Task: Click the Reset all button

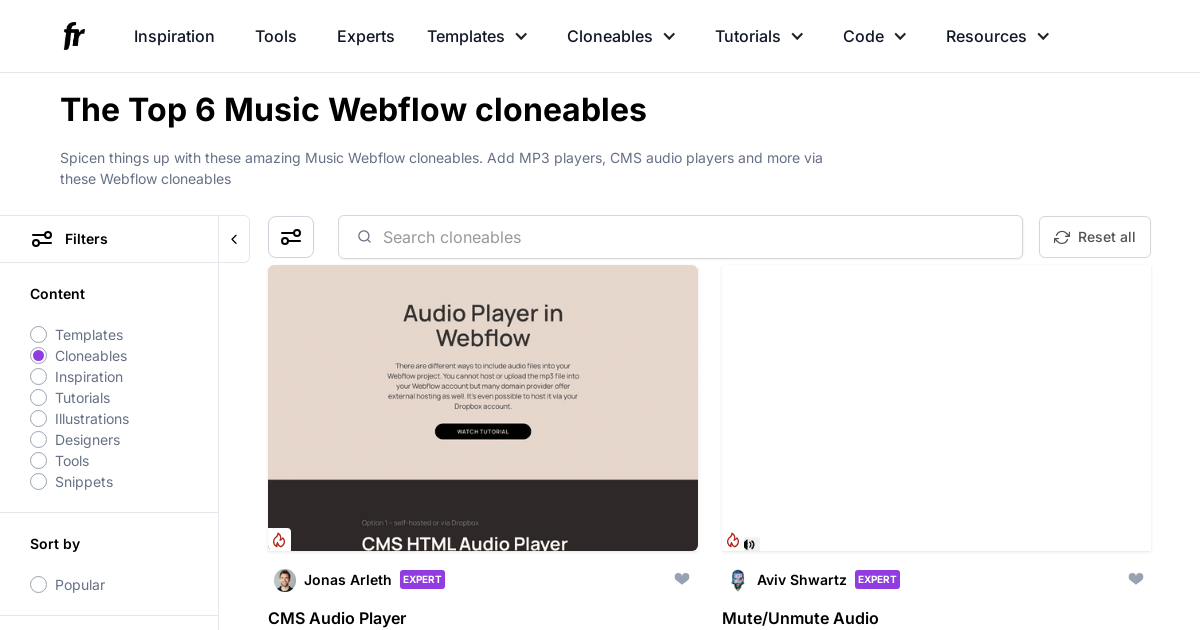Action: click(1095, 237)
